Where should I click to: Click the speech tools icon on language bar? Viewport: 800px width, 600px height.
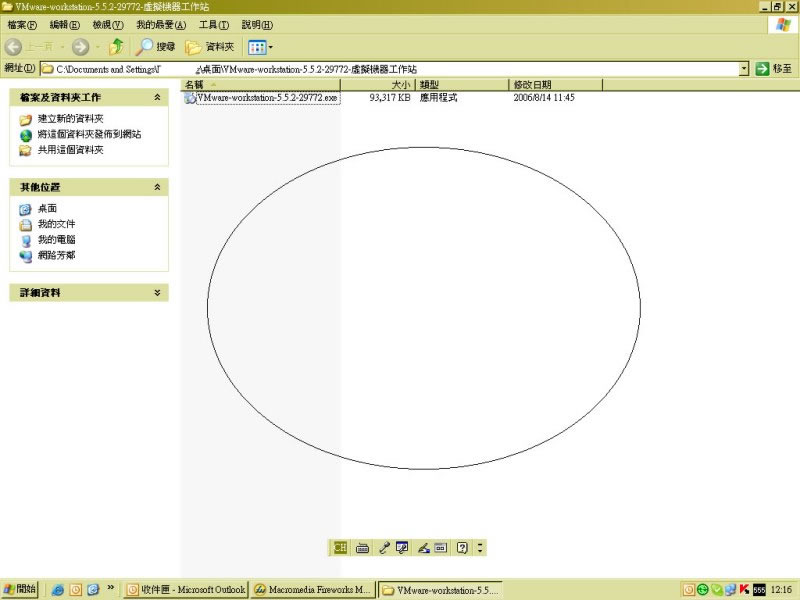coord(402,548)
